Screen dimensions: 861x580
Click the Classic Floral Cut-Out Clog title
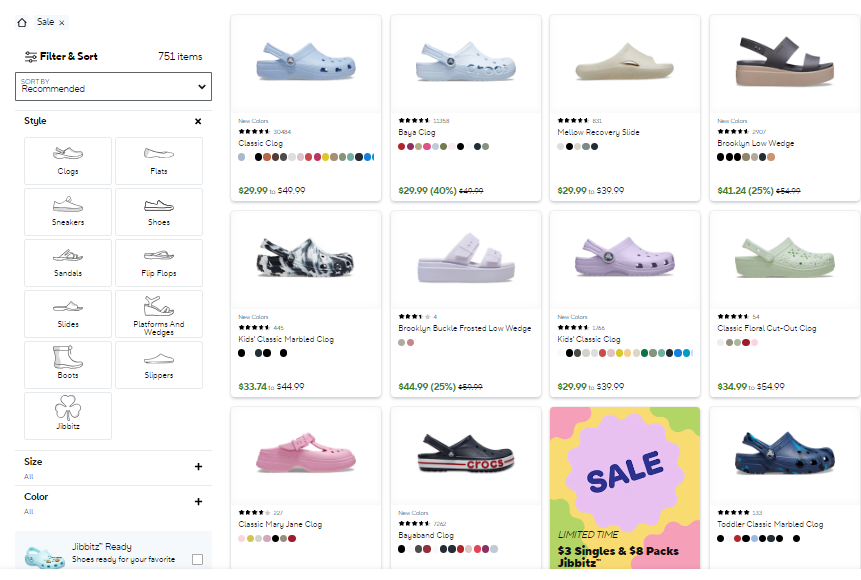767,328
